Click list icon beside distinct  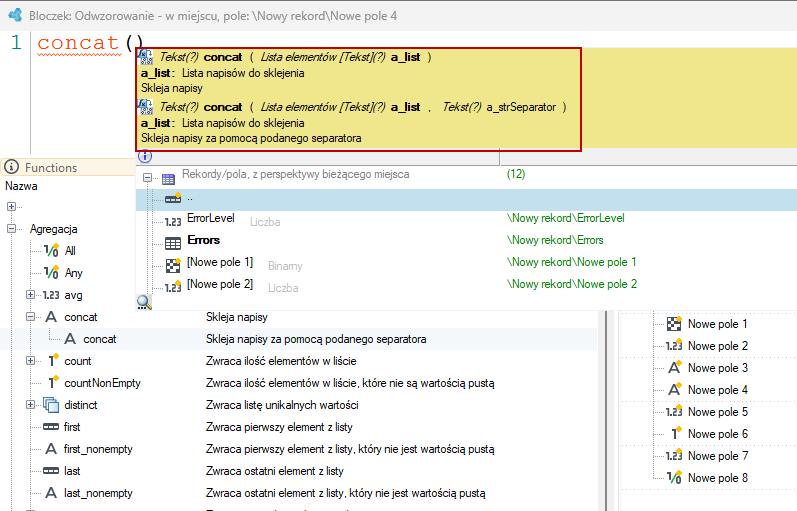(x=51, y=405)
